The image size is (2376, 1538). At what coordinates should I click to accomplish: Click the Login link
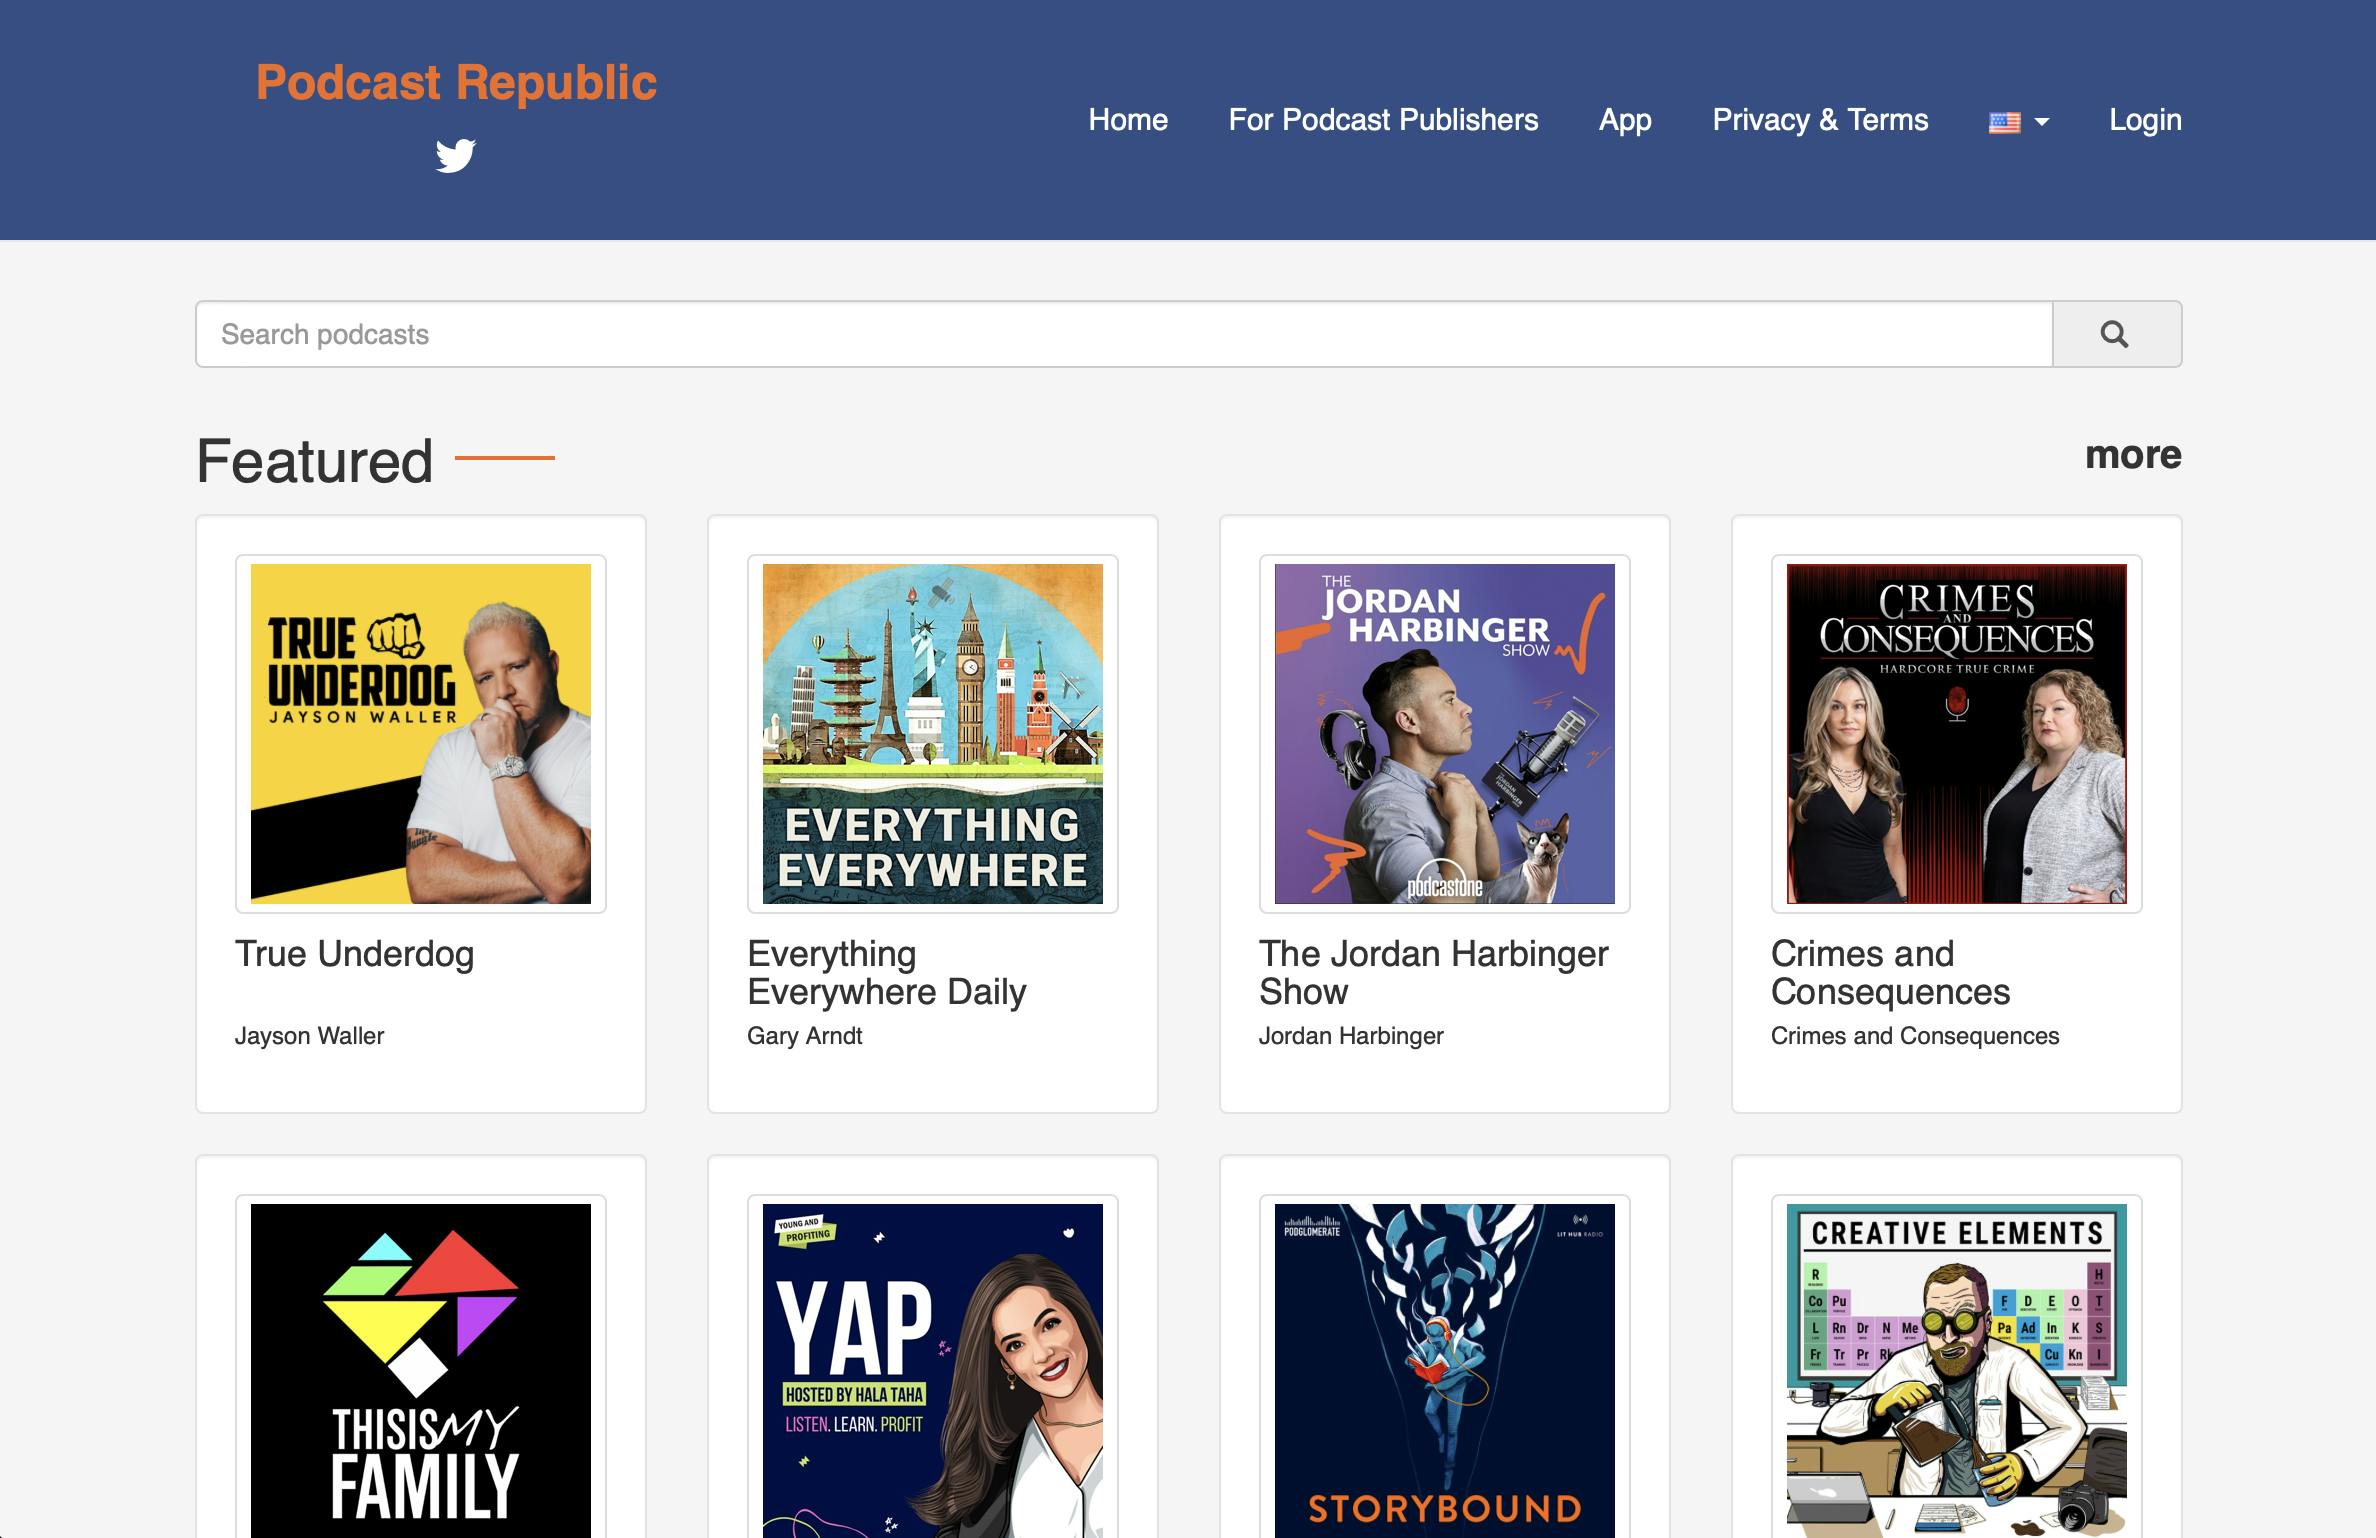tap(2146, 120)
